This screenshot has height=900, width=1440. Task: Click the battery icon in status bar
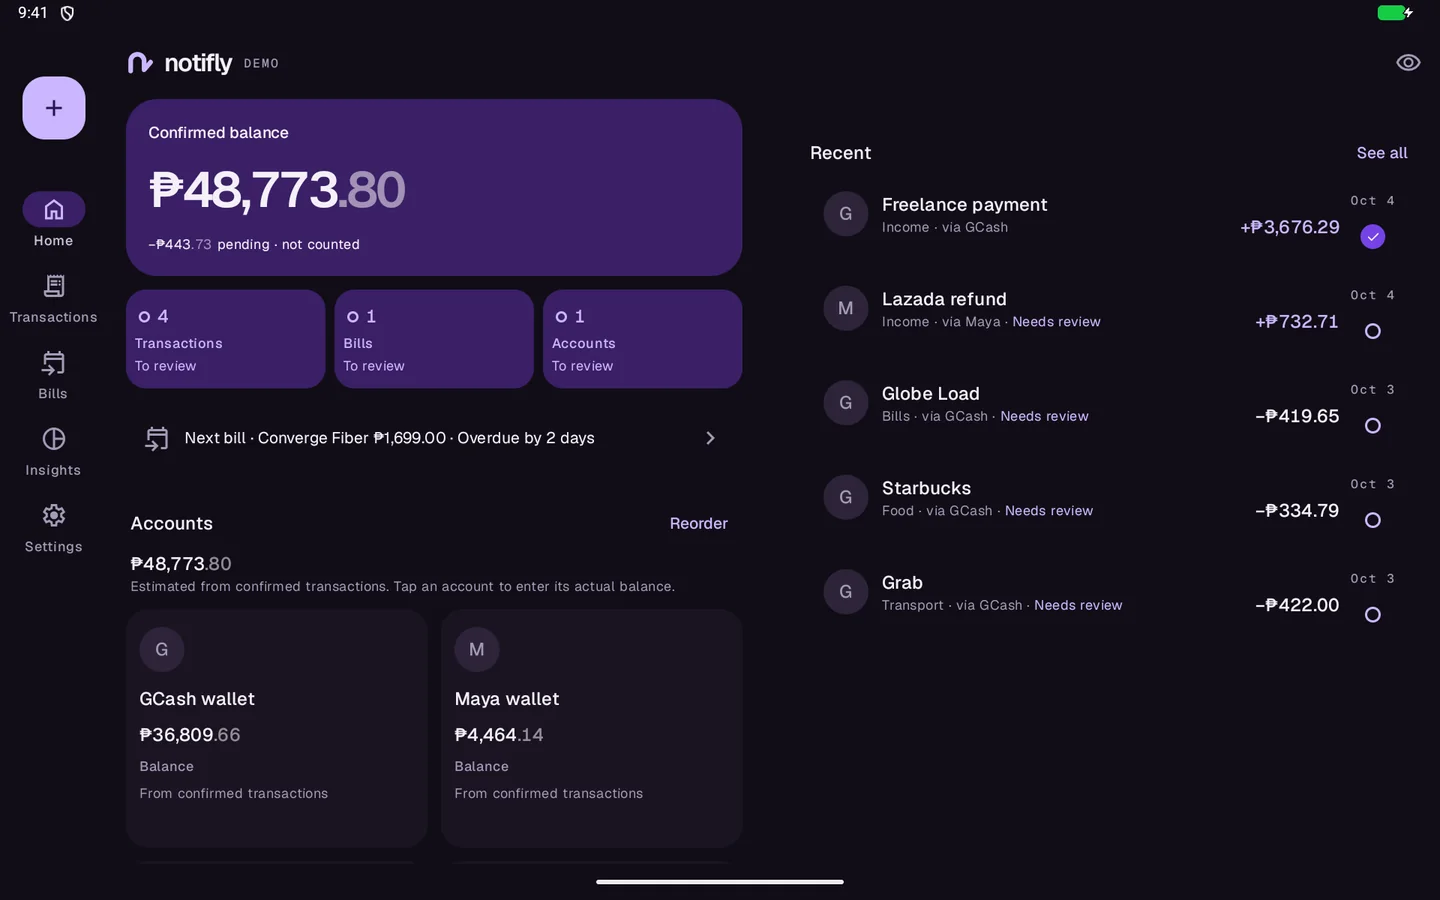pyautogui.click(x=1394, y=13)
